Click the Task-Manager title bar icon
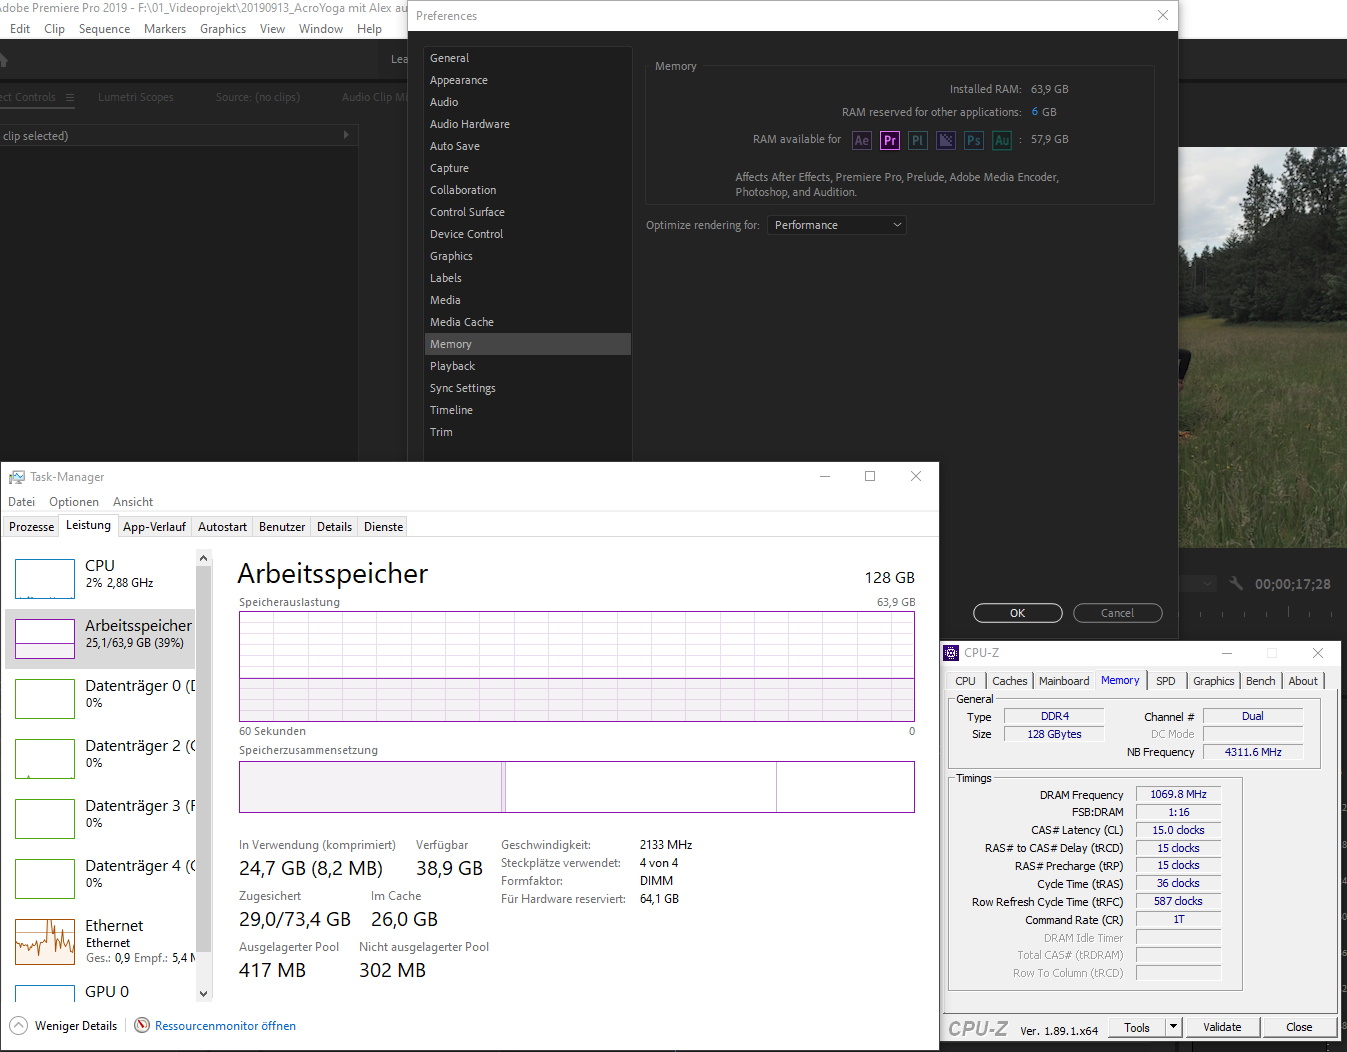This screenshot has height=1052, width=1347. coord(17,477)
